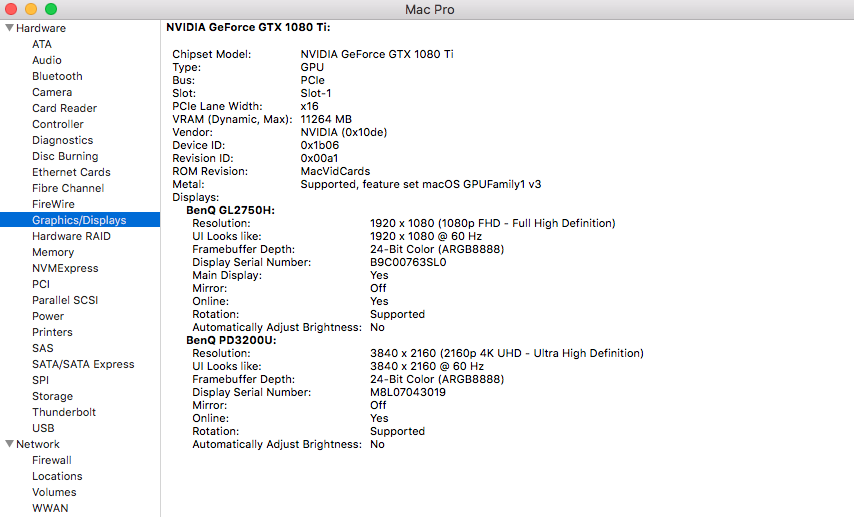854x517 pixels.
Task: Click the ROM Revision value MacVidCards
Action: click(335, 171)
